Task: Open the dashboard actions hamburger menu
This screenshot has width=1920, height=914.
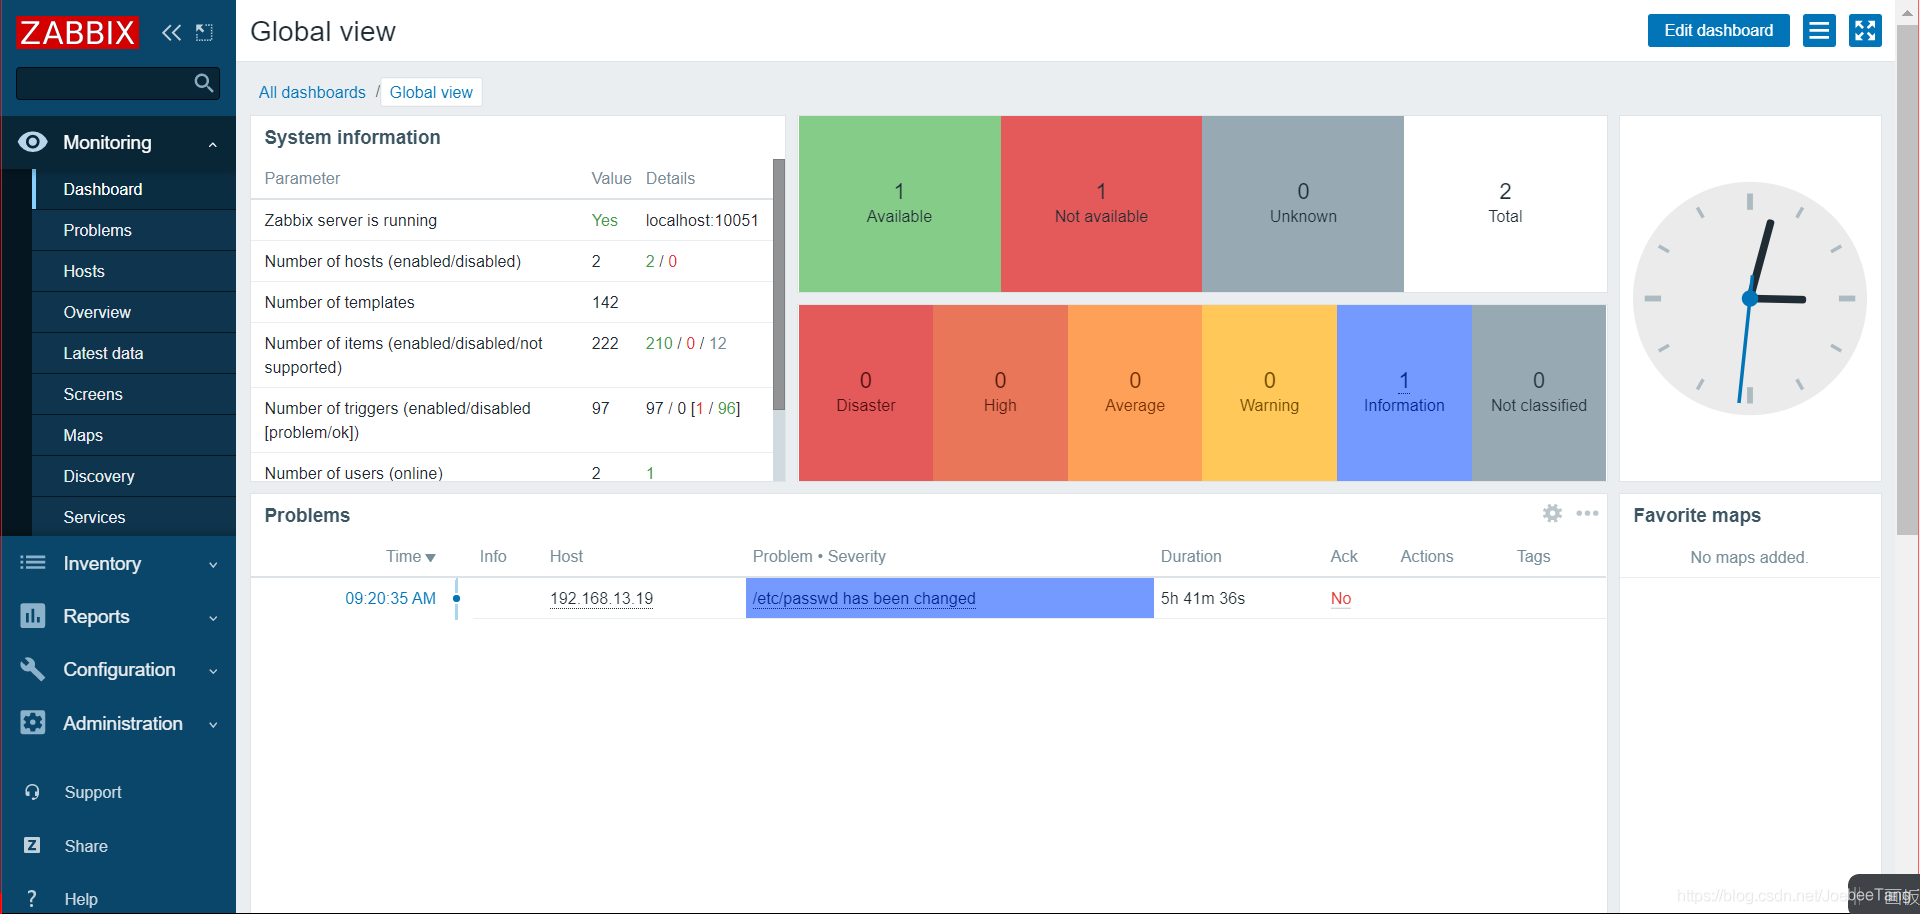Action: click(1819, 31)
